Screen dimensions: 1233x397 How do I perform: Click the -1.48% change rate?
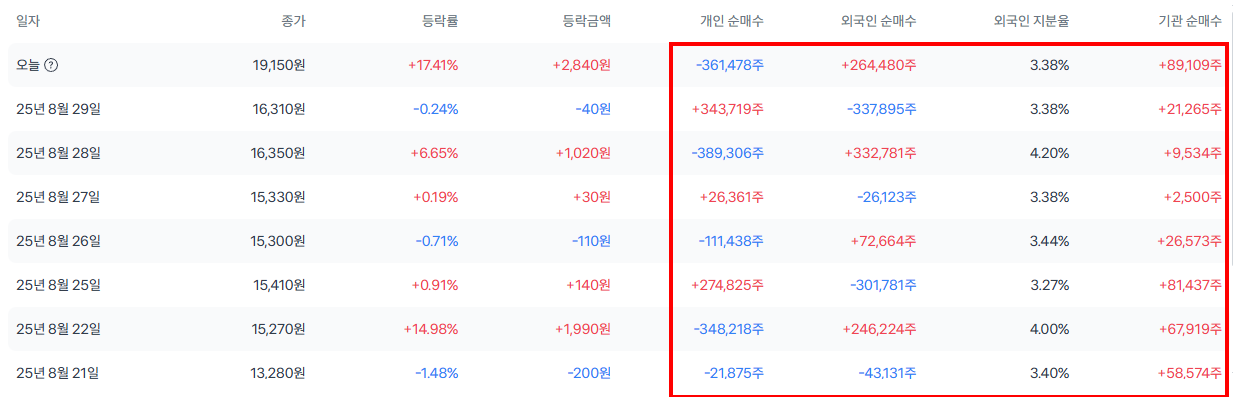(437, 373)
